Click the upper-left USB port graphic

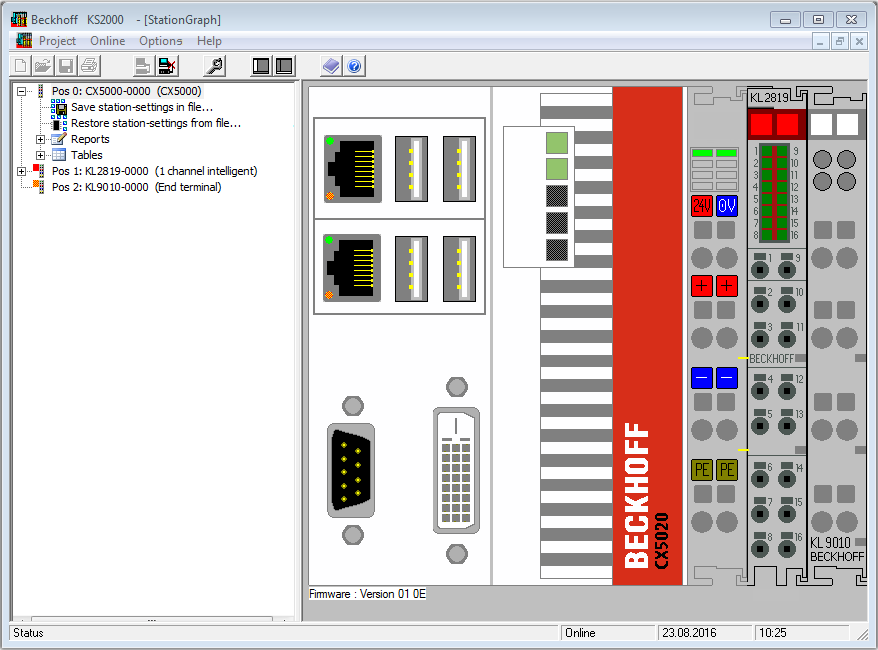[x=412, y=169]
